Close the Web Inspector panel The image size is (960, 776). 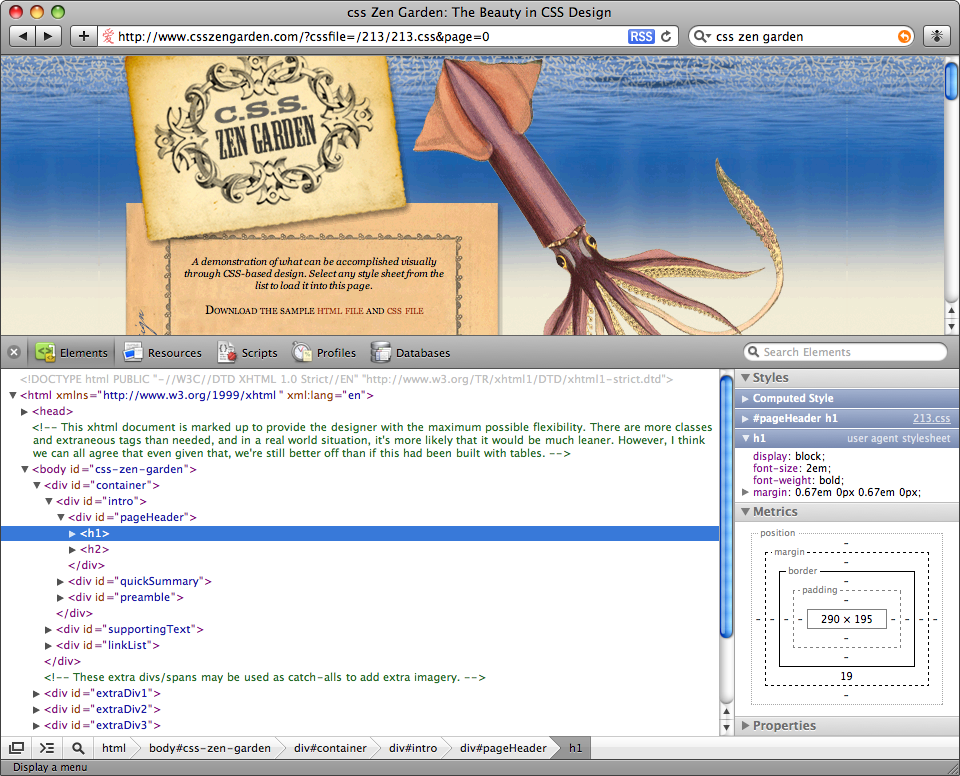pos(14,352)
